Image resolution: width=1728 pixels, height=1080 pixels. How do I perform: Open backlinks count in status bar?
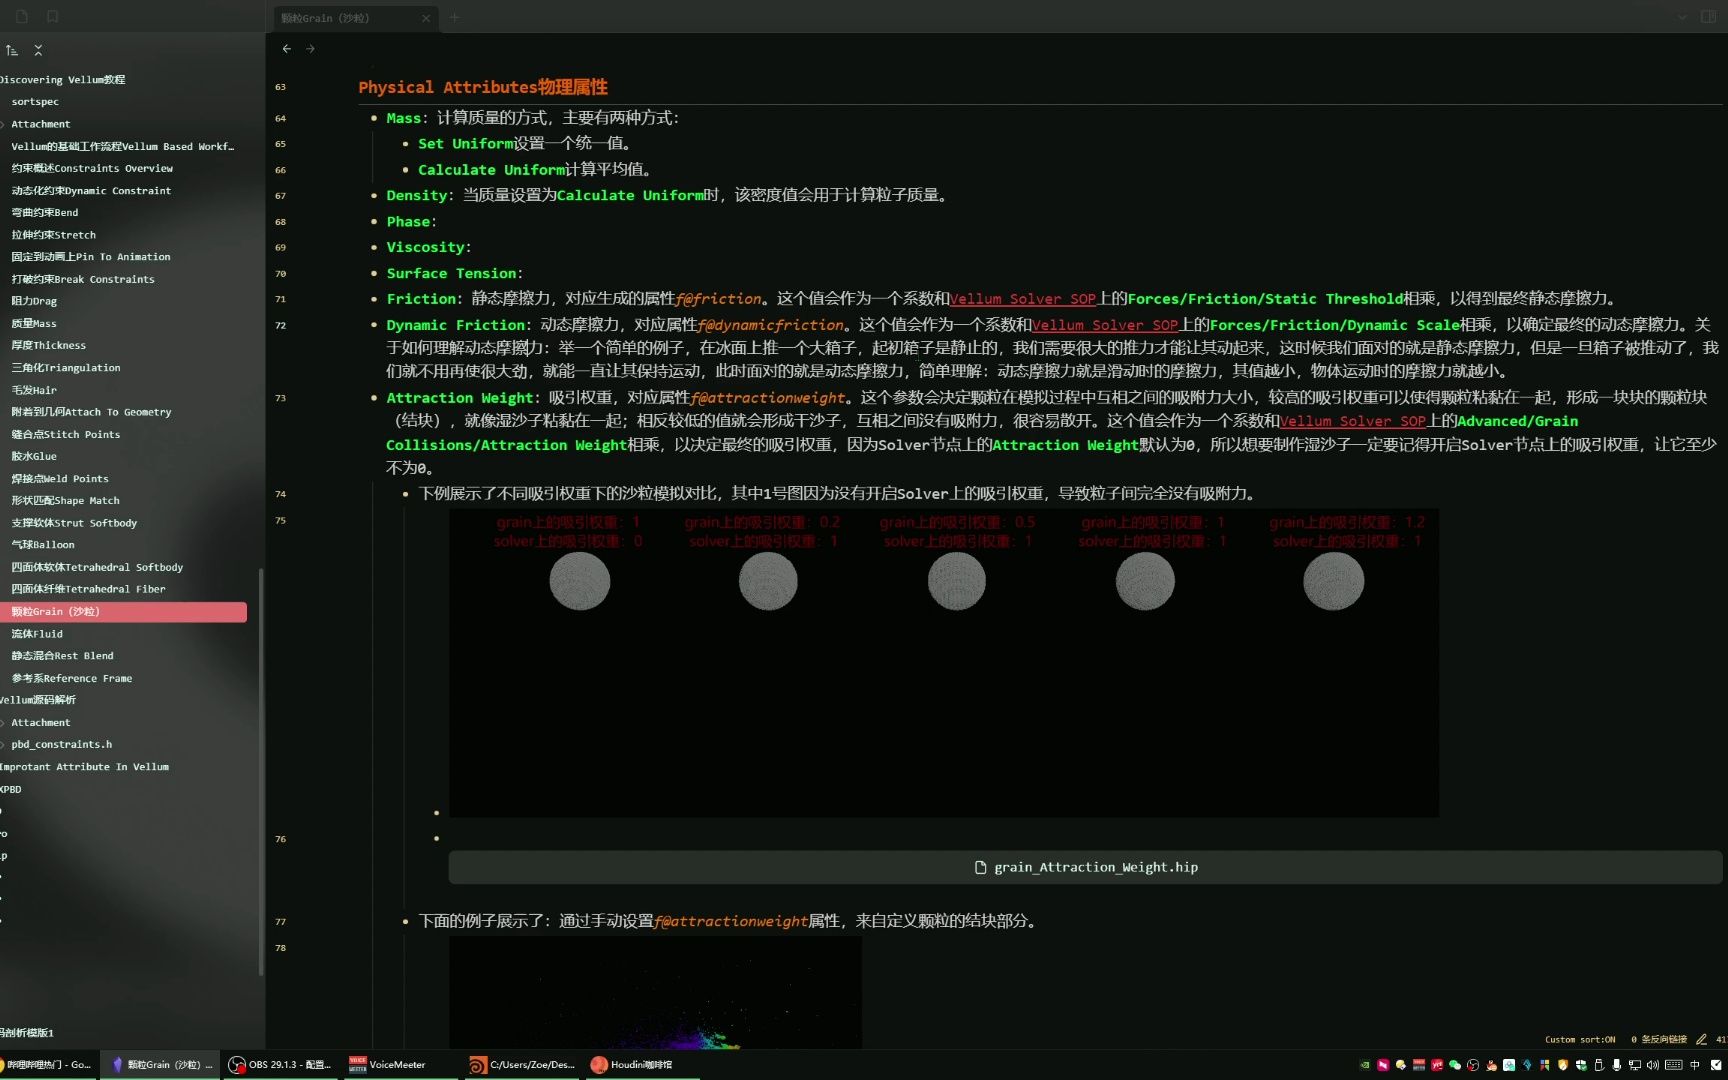[1659, 1040]
